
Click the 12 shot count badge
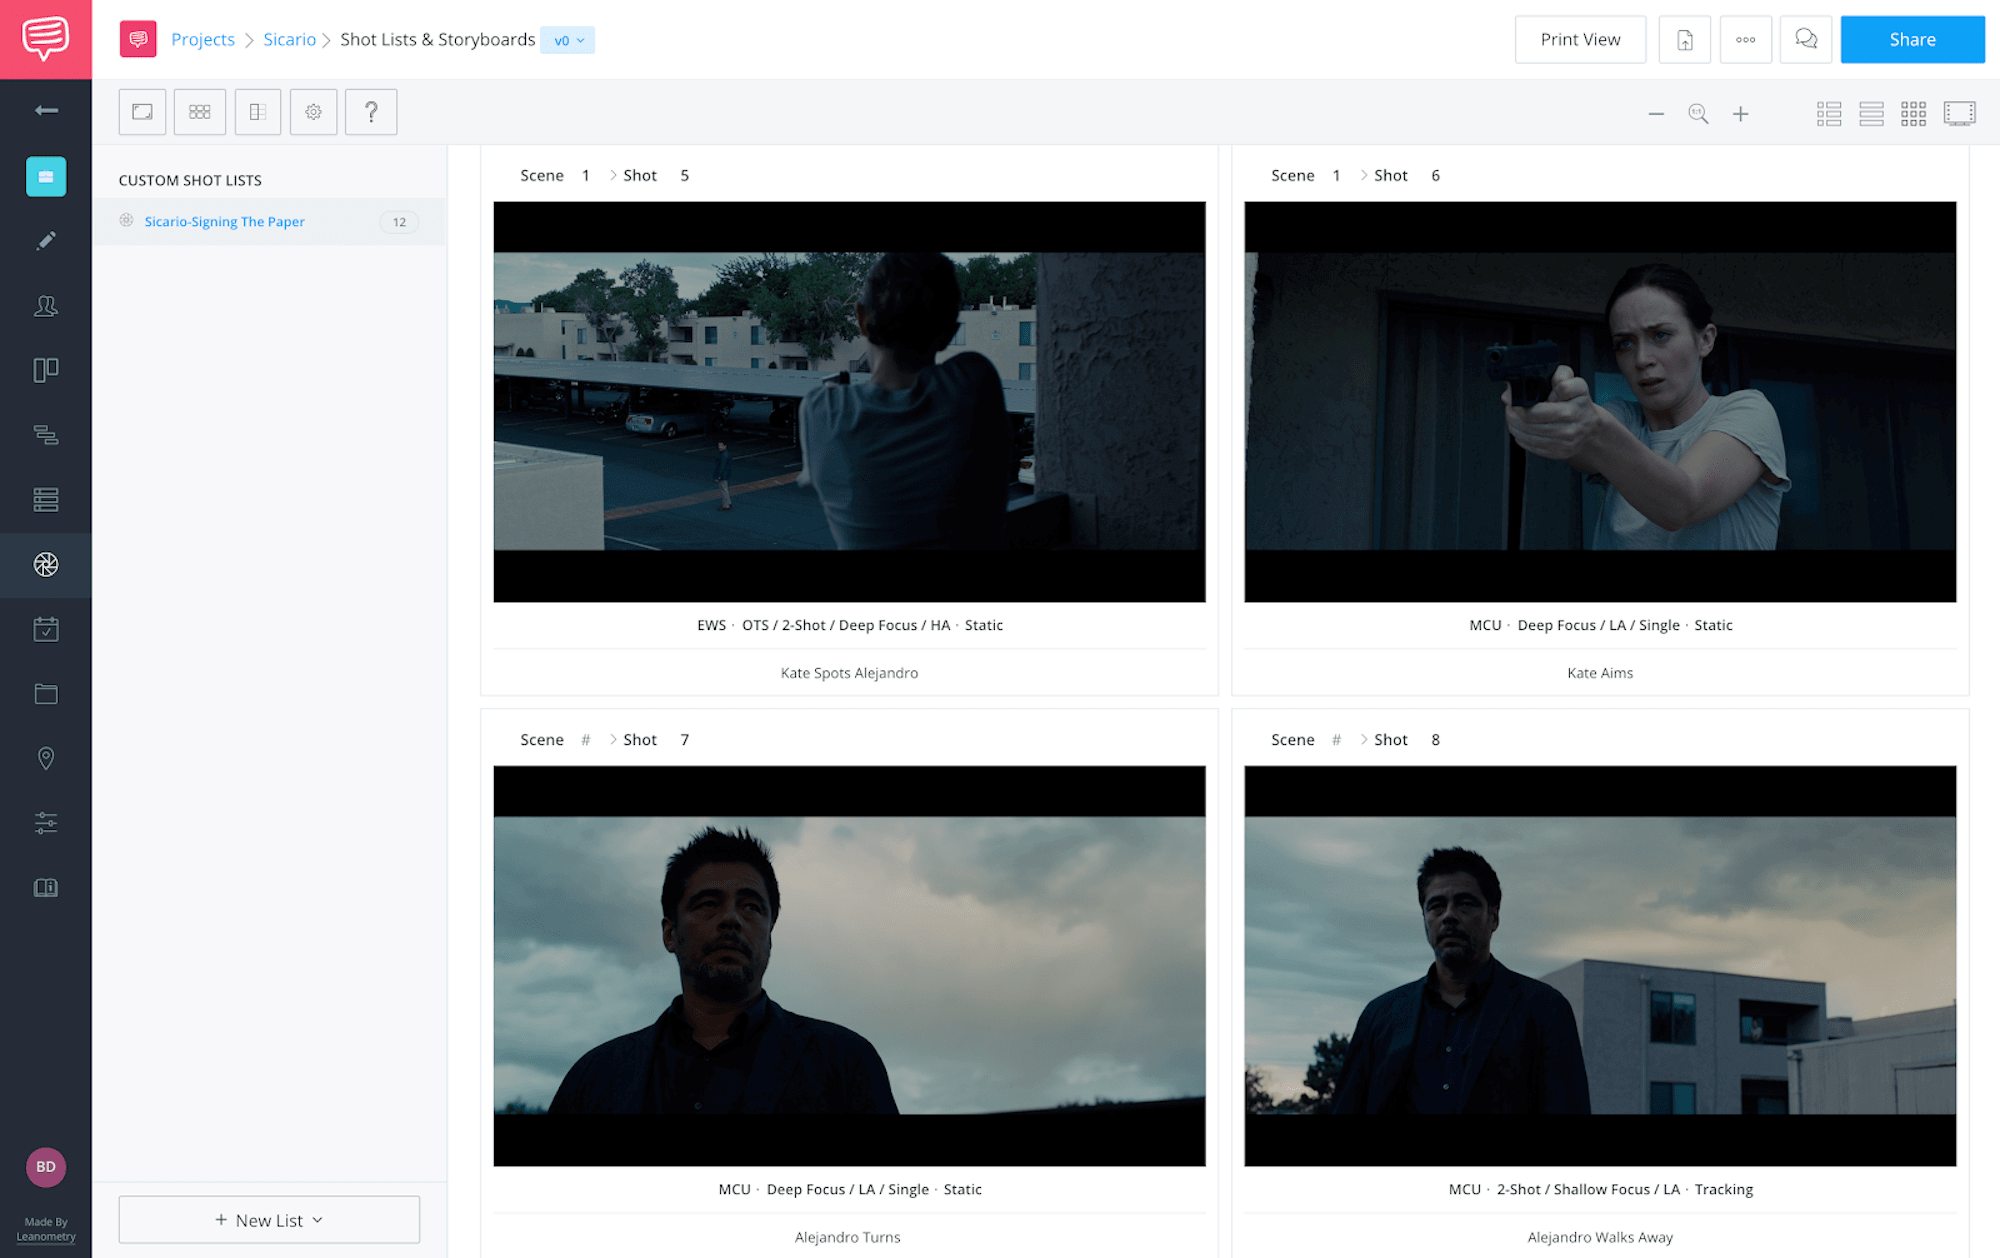tap(399, 222)
